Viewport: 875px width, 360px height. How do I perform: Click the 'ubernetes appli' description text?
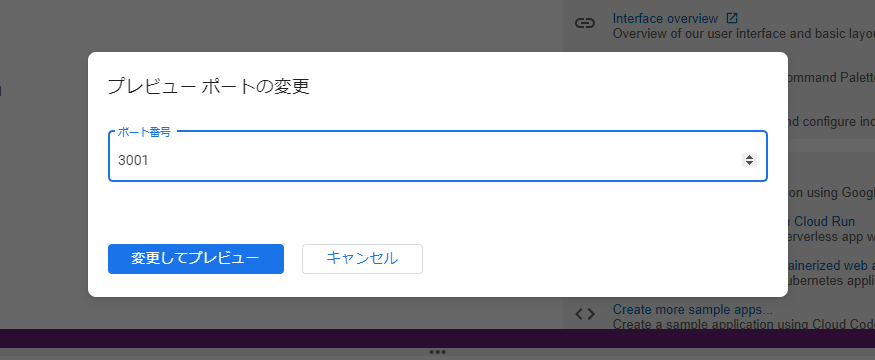[x=831, y=280]
